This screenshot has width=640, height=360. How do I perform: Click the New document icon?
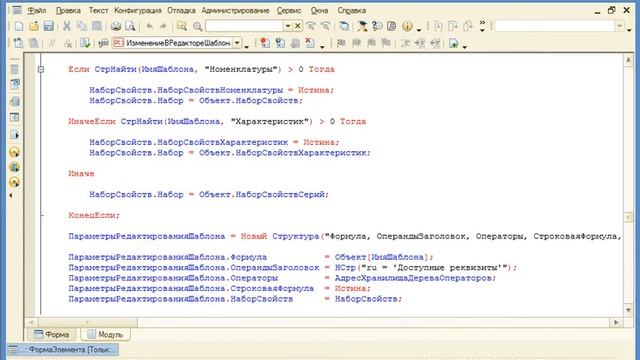click(x=19, y=27)
